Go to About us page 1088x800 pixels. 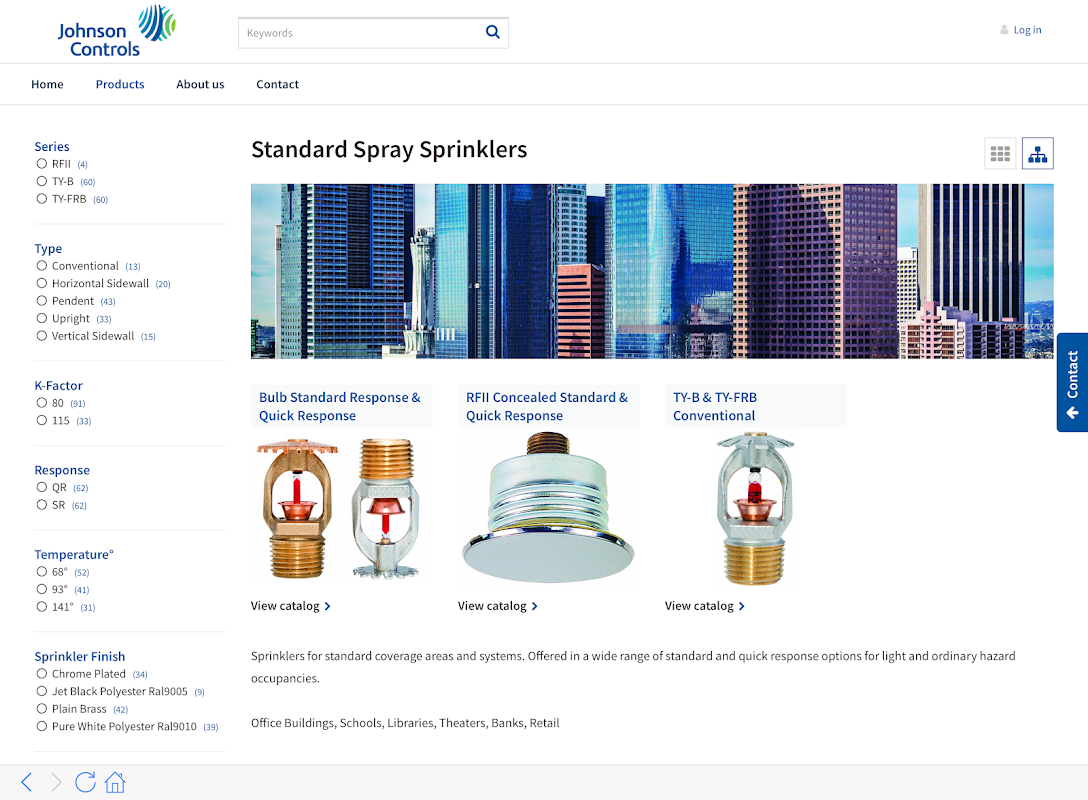(200, 84)
